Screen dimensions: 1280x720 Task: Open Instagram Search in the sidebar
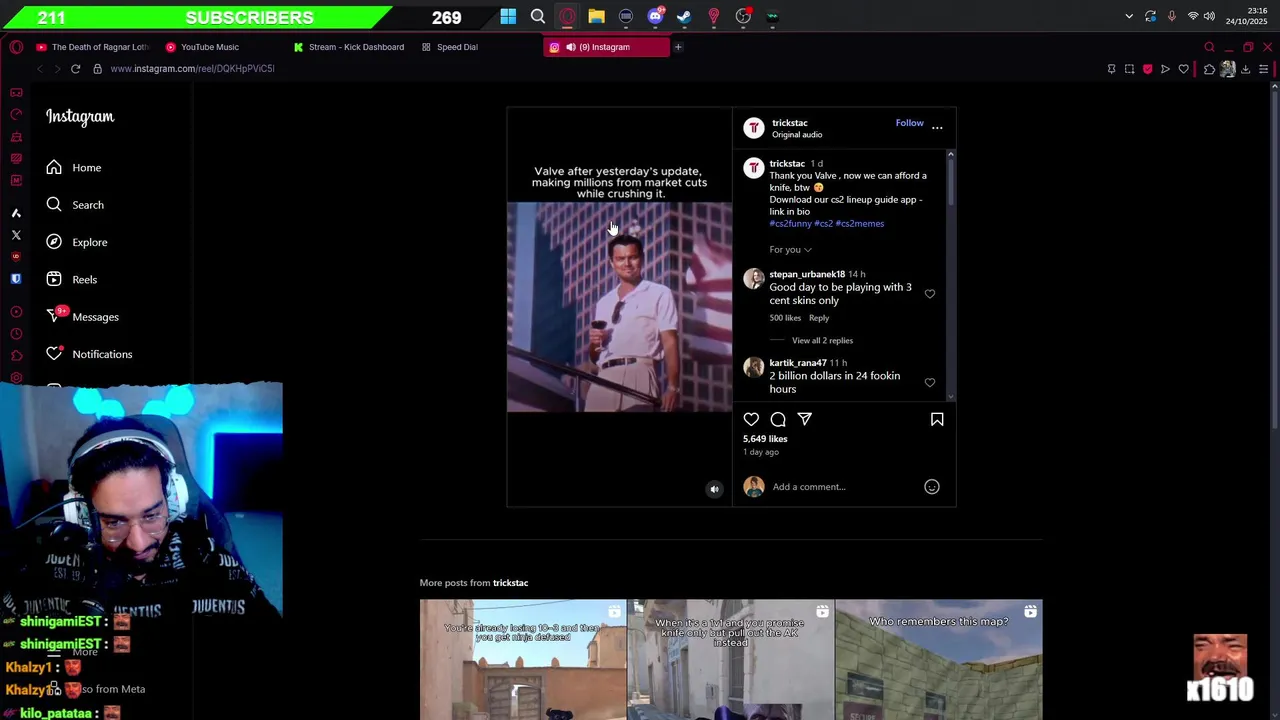(74, 205)
